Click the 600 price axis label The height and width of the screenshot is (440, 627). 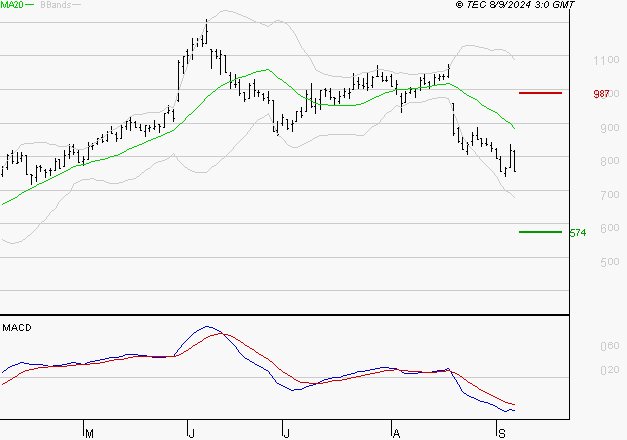tap(610, 228)
